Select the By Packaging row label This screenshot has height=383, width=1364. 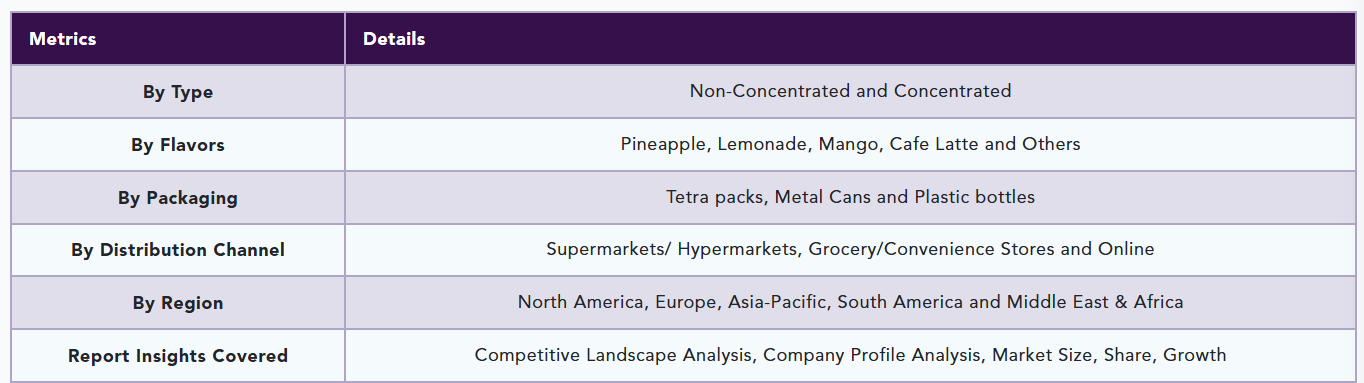point(178,198)
